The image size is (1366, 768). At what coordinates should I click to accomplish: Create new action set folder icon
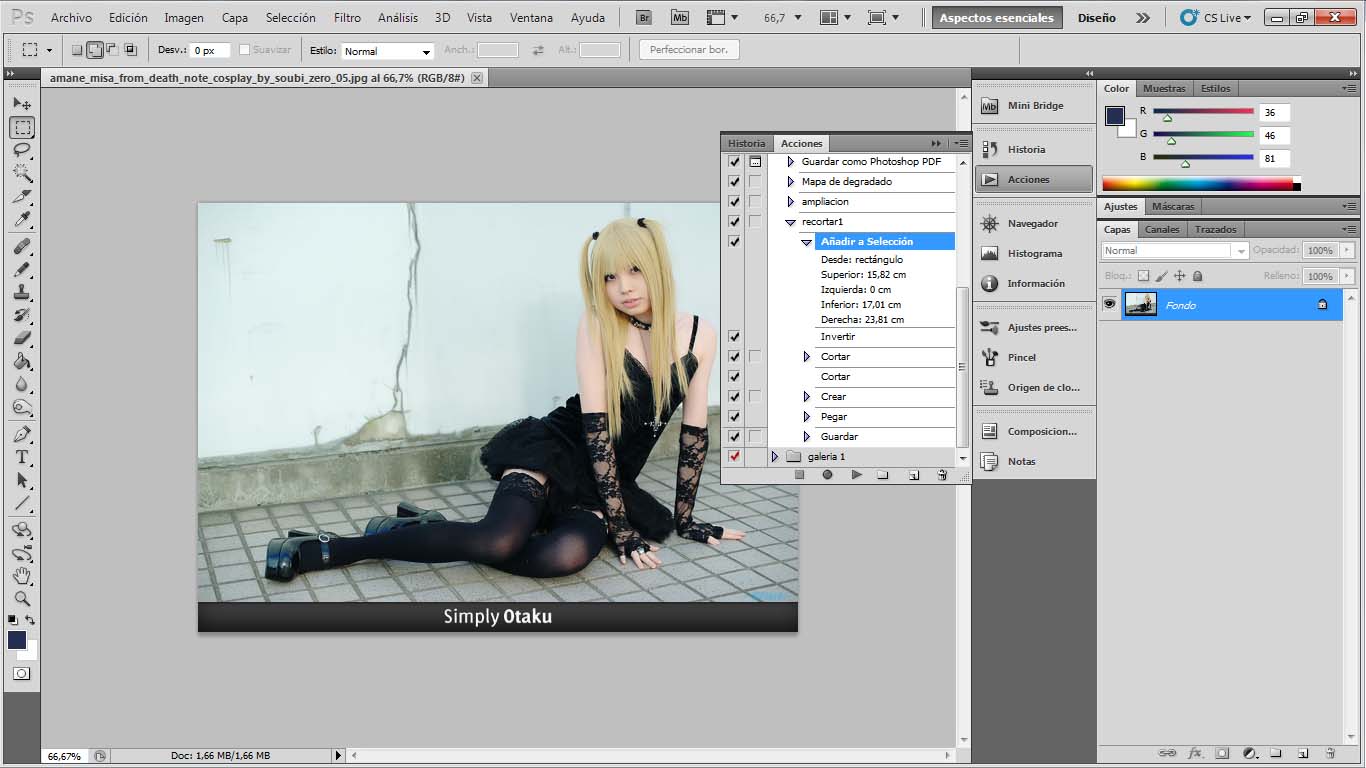pyautogui.click(x=883, y=475)
